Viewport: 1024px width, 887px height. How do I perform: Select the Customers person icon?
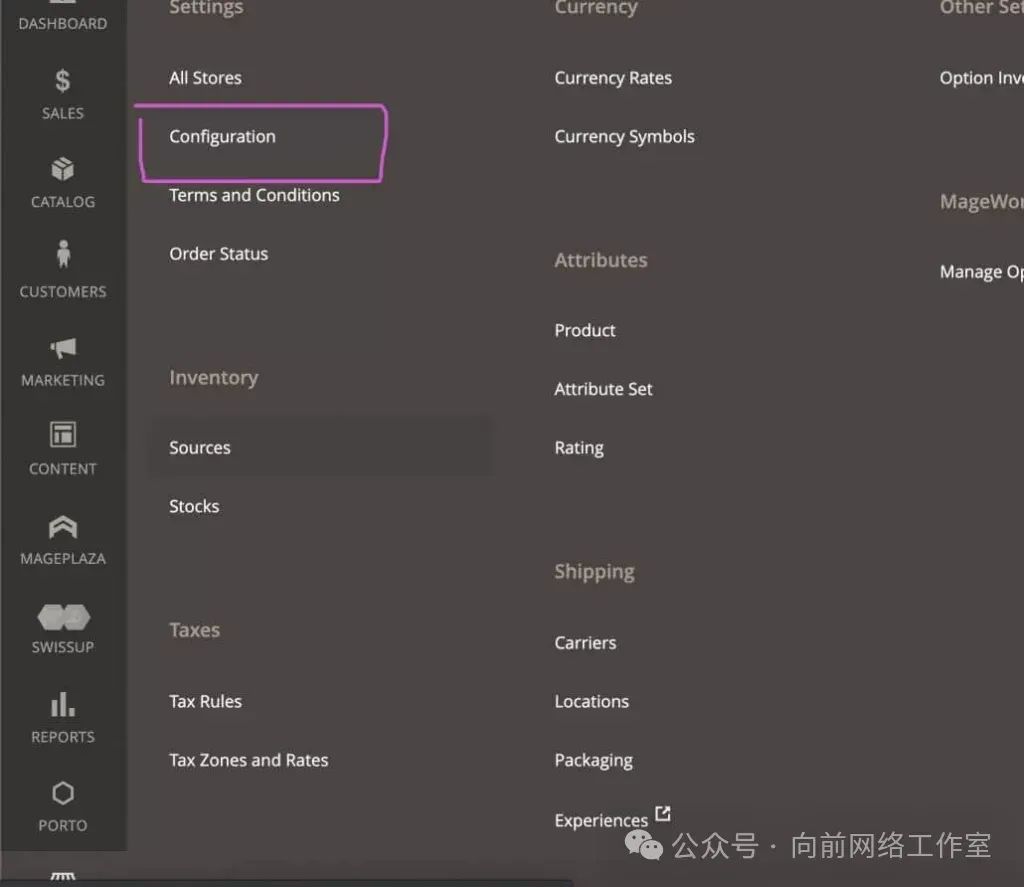63,255
